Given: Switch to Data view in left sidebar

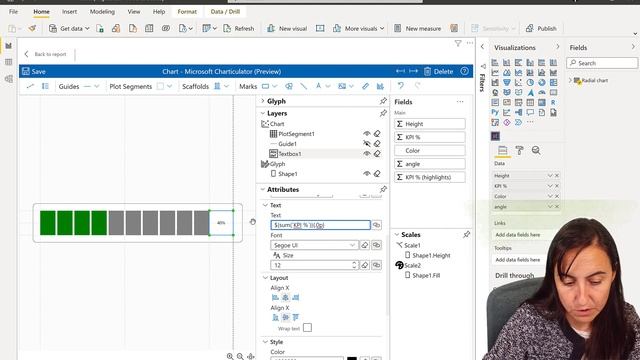Looking at the screenshot, I should click(9, 62).
